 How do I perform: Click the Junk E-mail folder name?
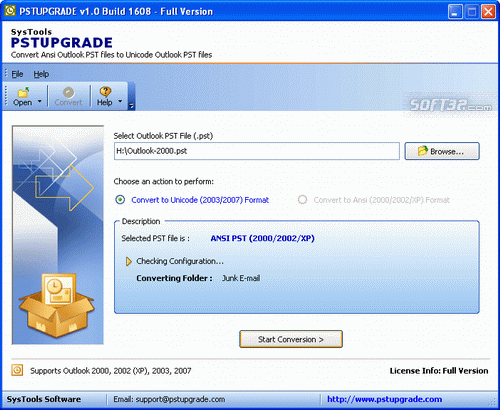pyautogui.click(x=241, y=278)
